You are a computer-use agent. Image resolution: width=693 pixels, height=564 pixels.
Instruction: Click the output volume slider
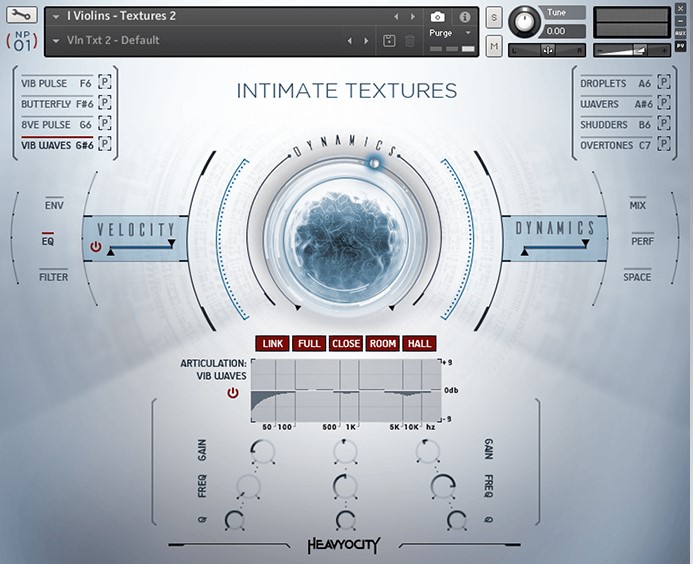pos(632,50)
